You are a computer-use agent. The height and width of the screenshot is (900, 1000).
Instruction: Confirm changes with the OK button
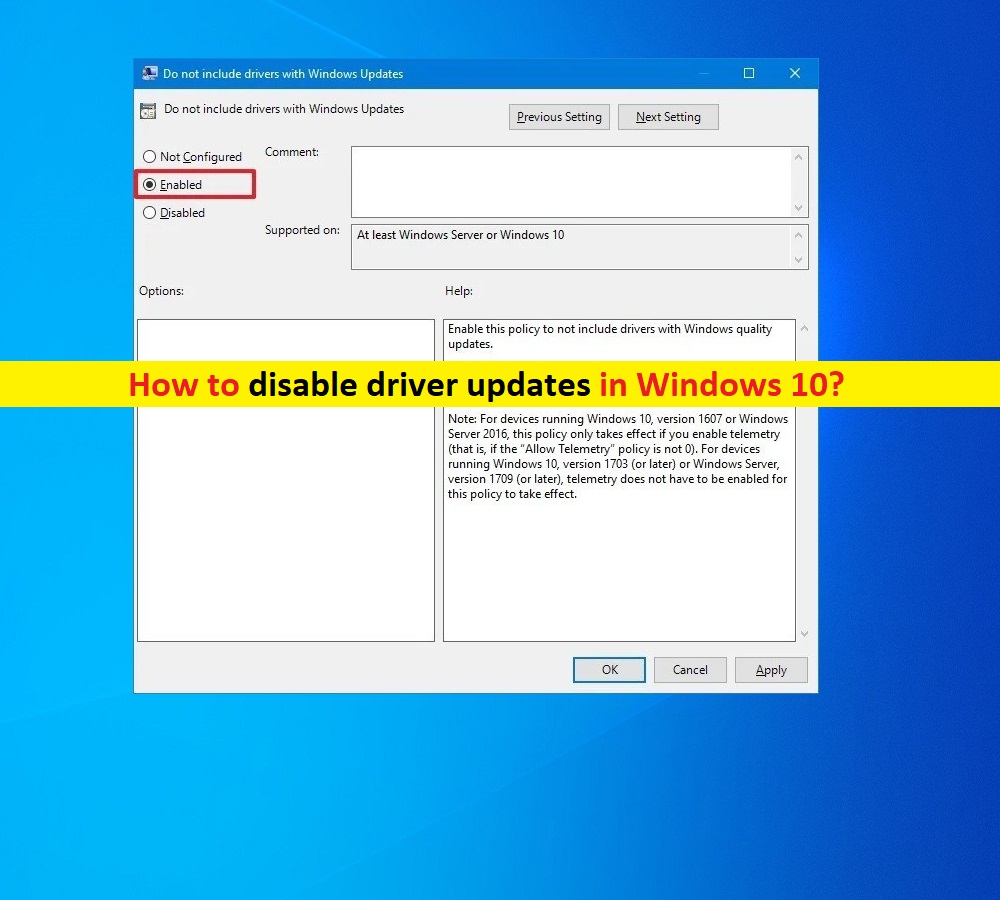(609, 670)
